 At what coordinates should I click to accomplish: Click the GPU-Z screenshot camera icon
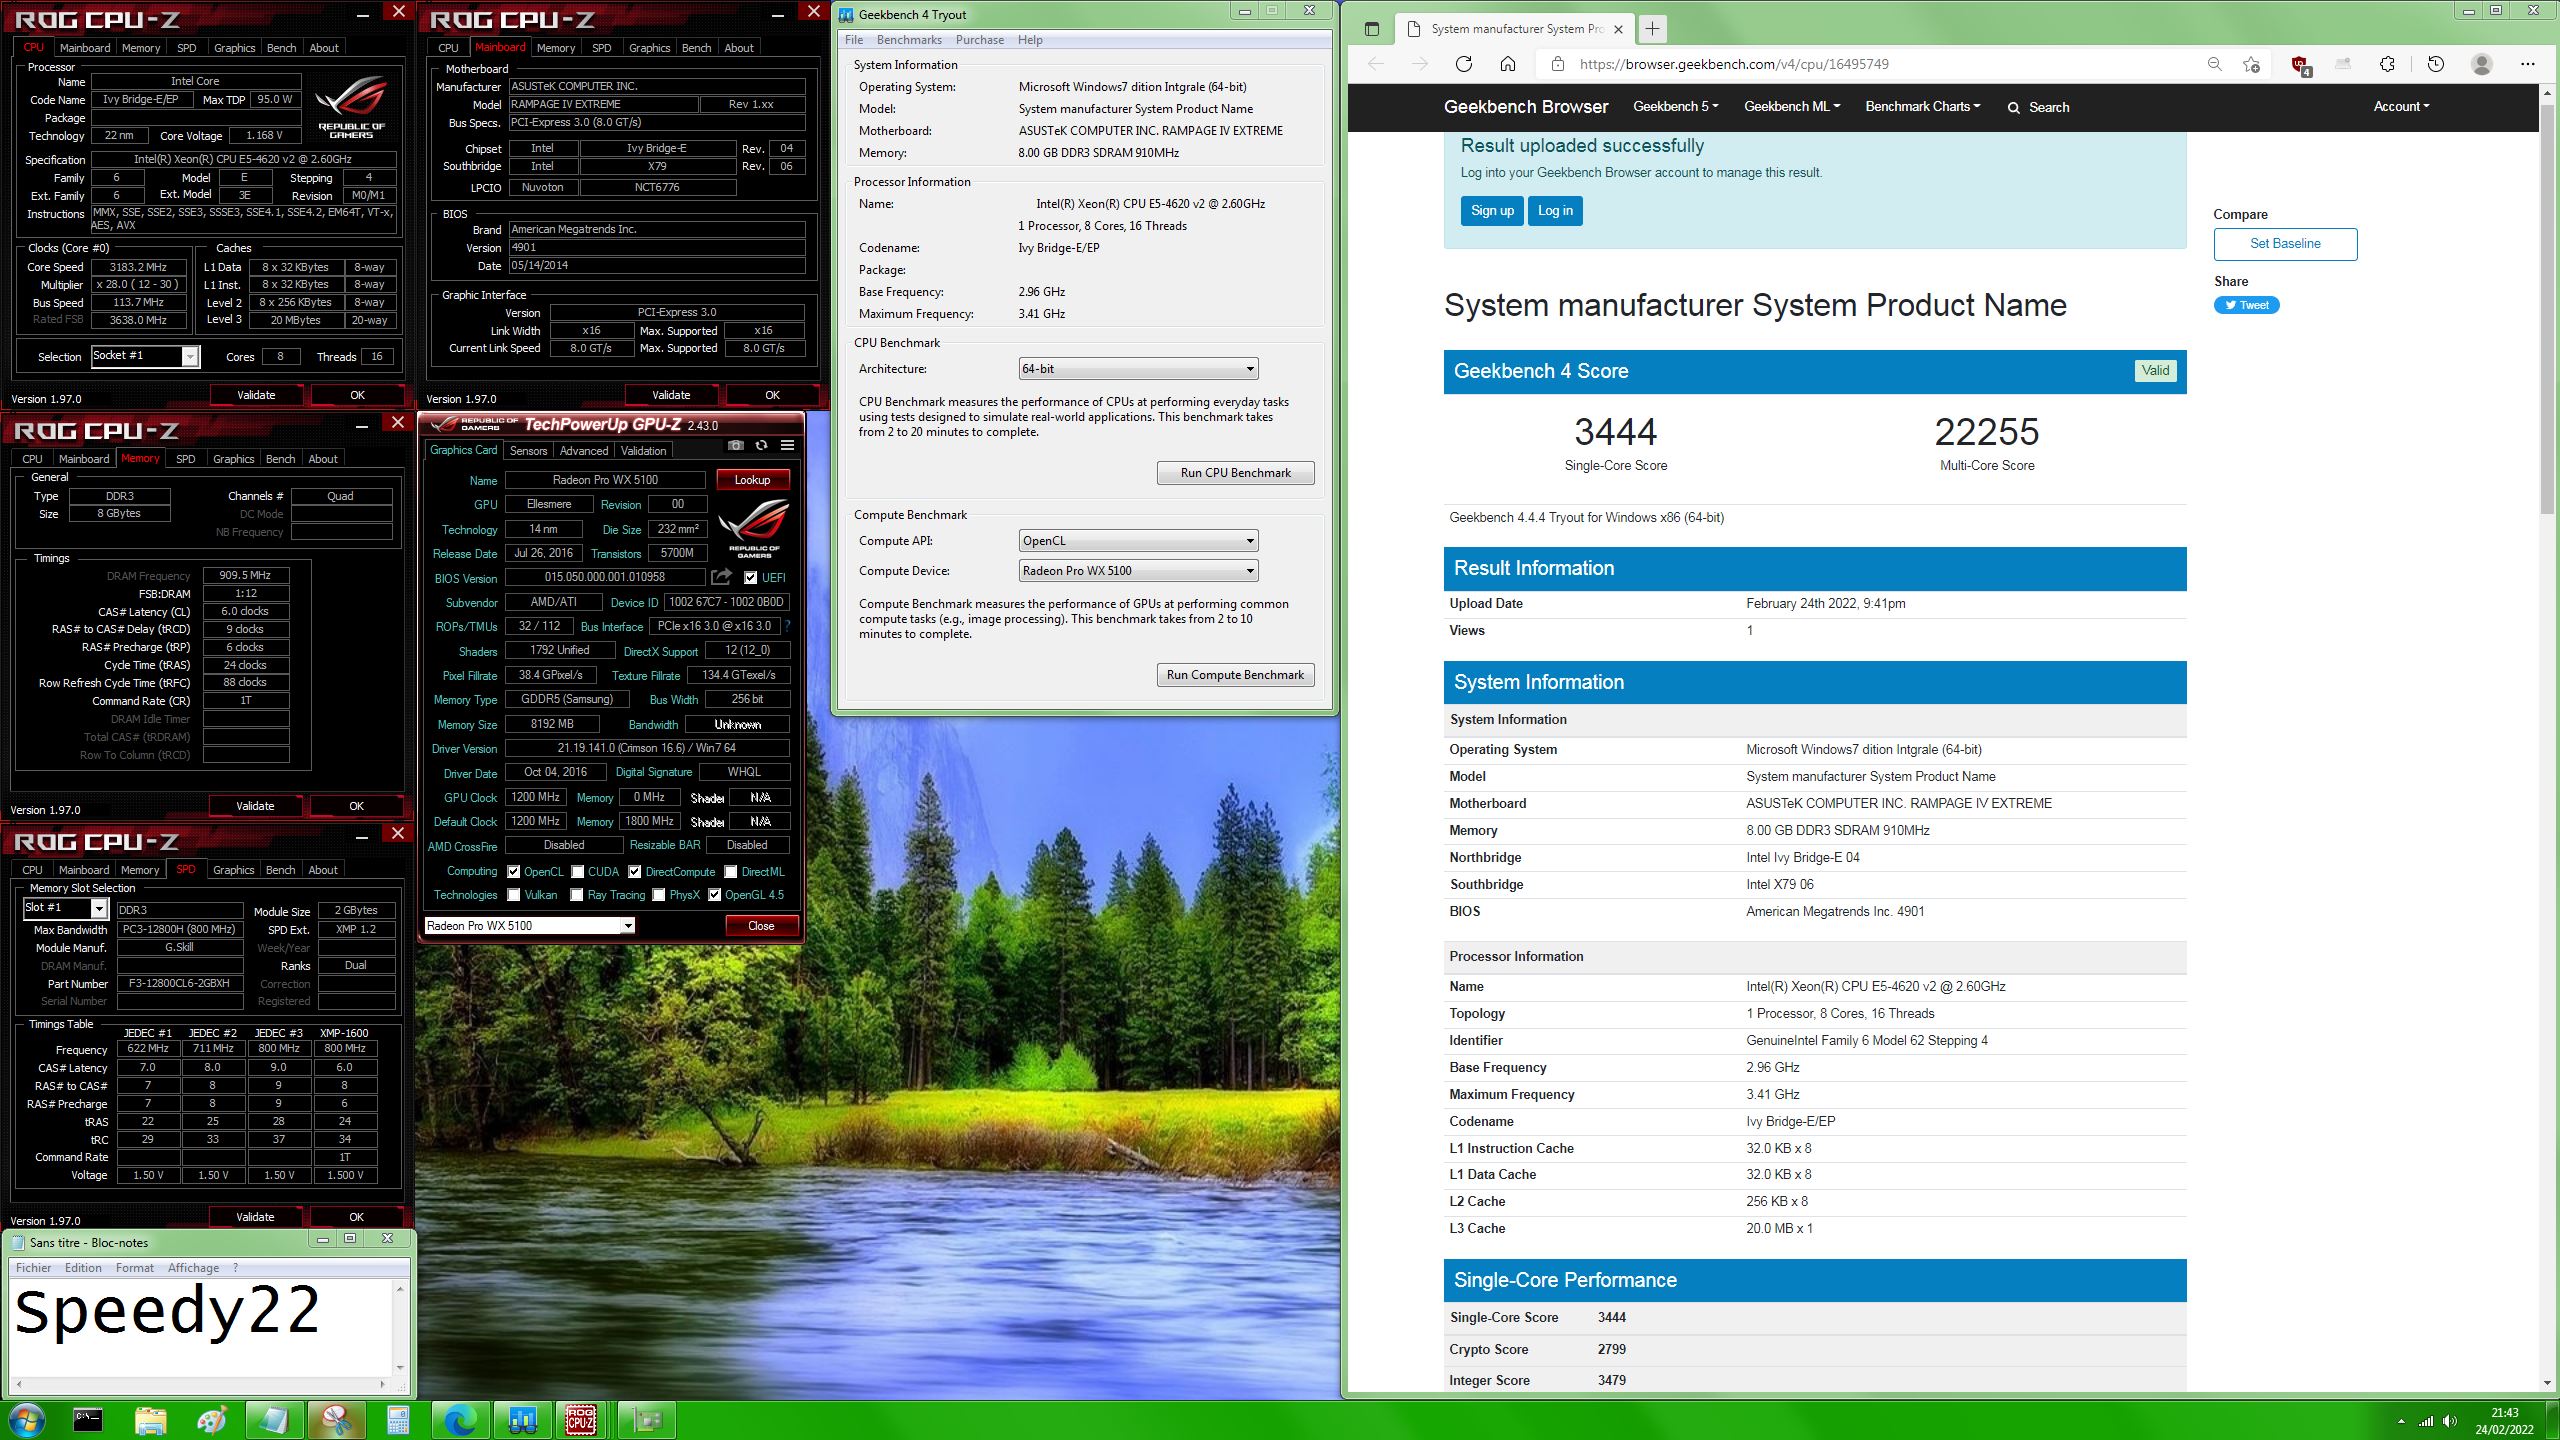tap(735, 445)
